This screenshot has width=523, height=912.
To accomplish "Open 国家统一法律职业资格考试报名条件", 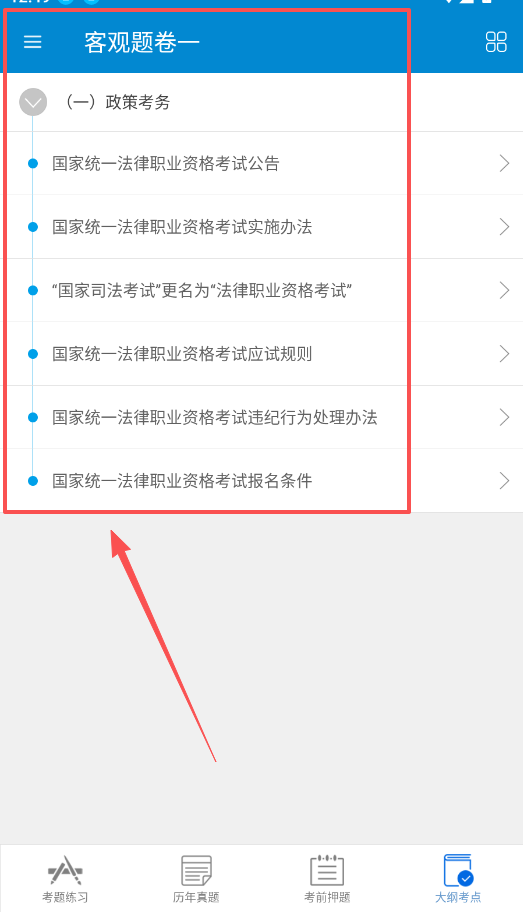I will pos(182,480).
